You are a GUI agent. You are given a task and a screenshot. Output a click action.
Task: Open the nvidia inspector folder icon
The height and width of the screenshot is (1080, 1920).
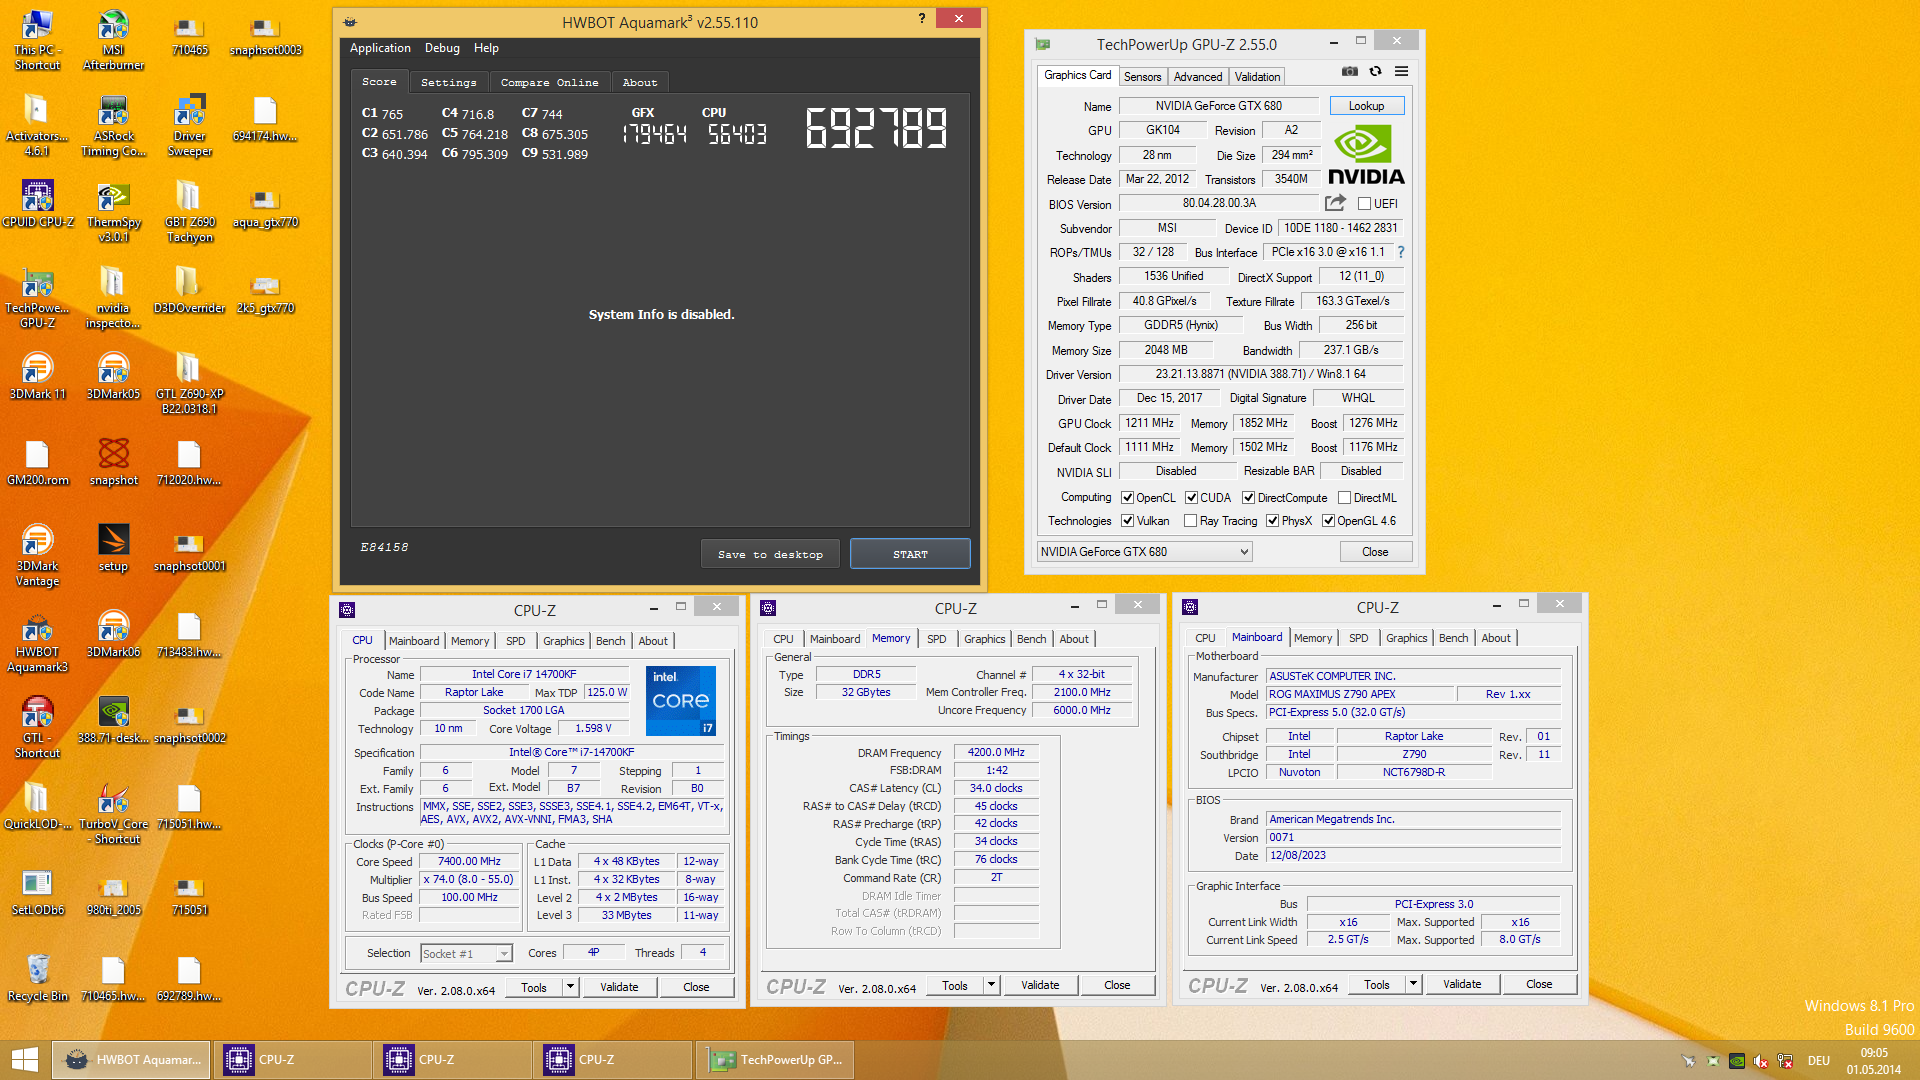tap(113, 299)
